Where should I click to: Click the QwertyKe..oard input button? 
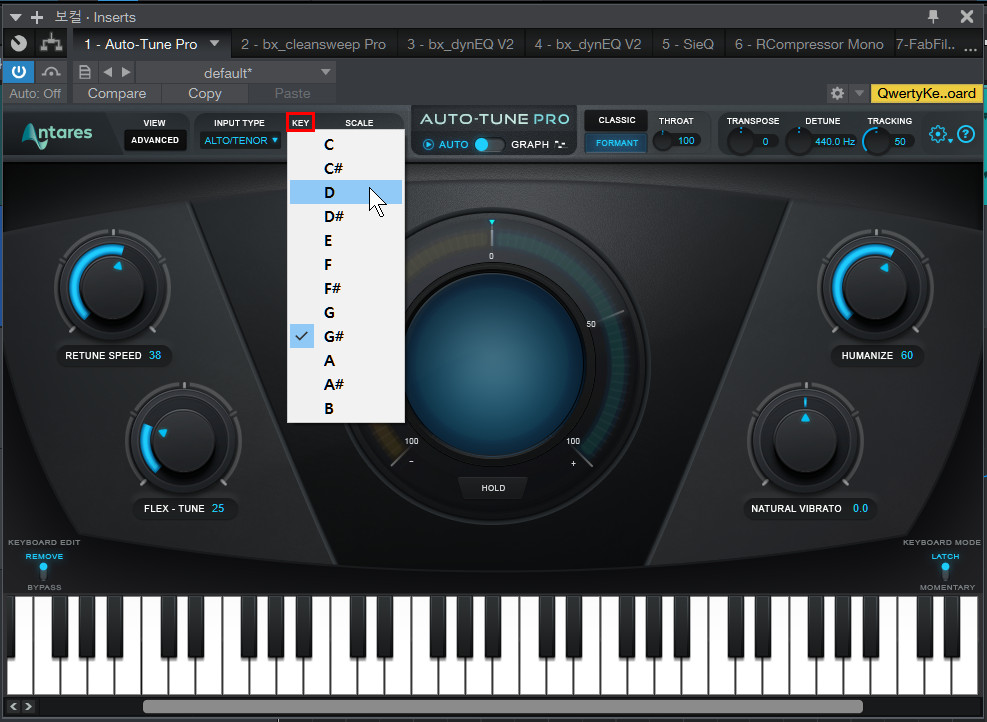point(926,93)
